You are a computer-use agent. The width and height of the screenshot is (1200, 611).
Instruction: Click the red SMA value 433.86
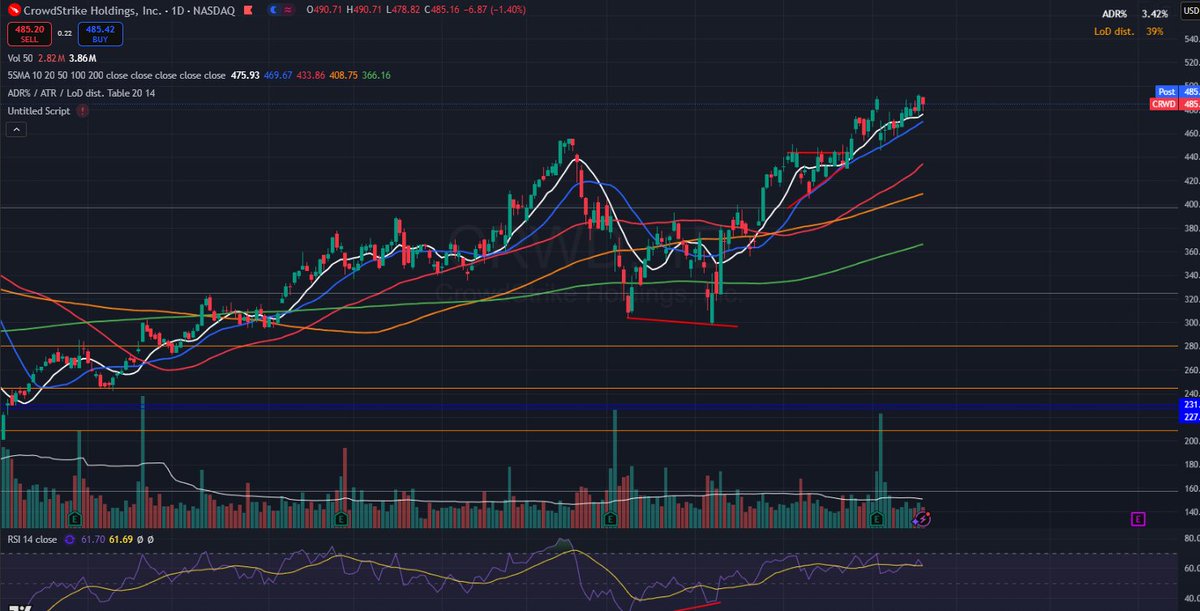[x=311, y=75]
